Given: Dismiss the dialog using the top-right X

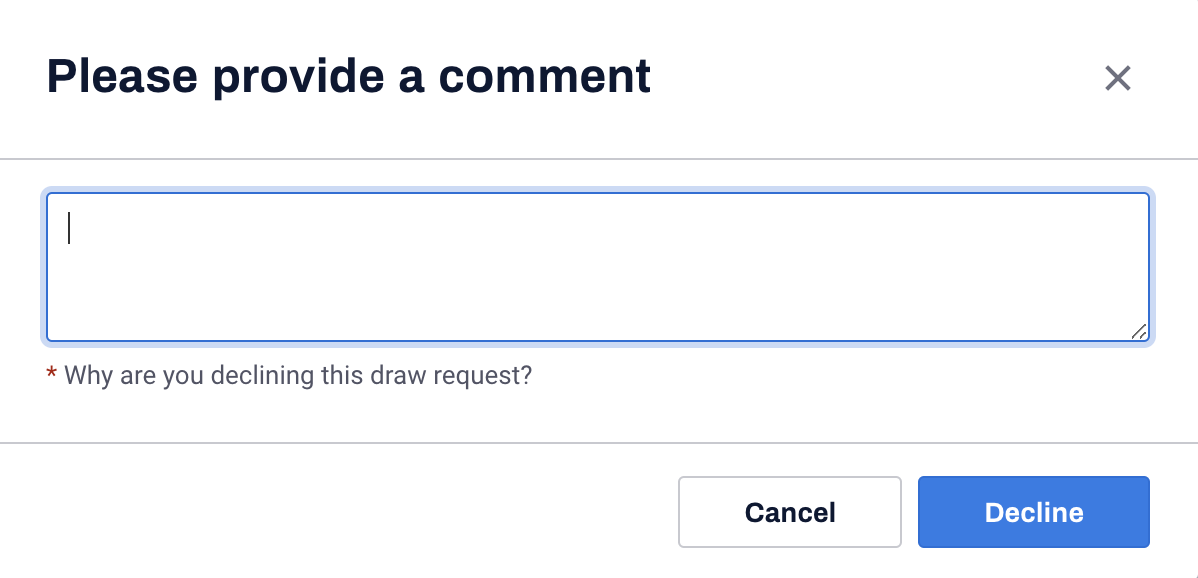Looking at the screenshot, I should tap(1117, 78).
